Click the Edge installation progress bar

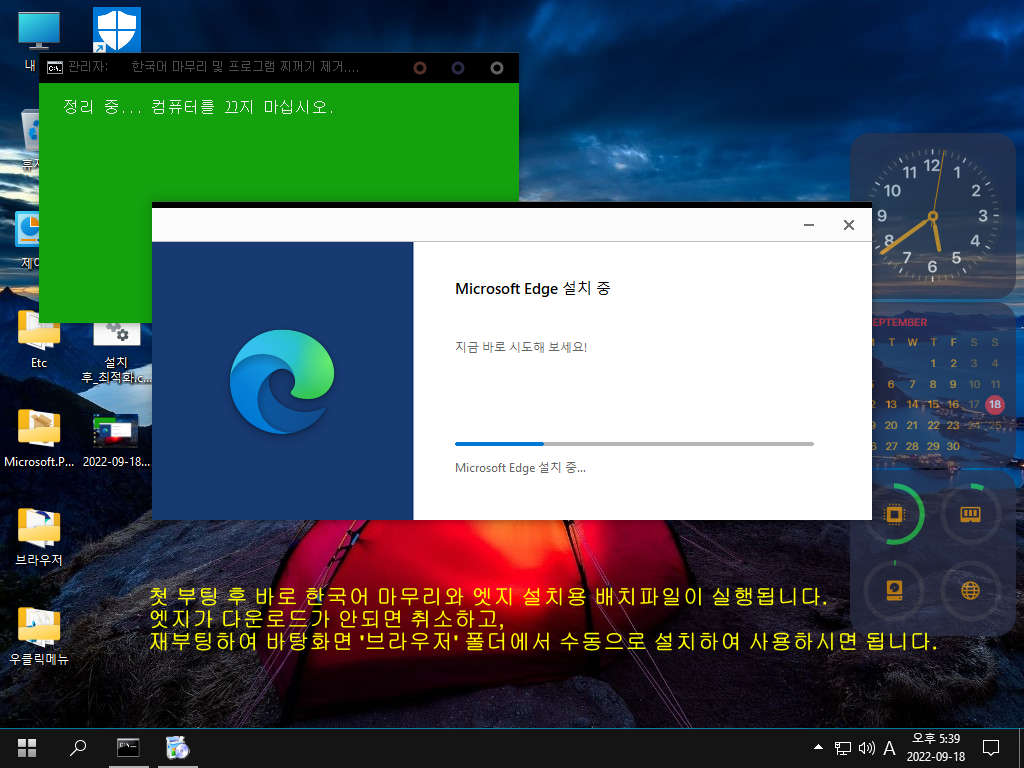point(634,444)
